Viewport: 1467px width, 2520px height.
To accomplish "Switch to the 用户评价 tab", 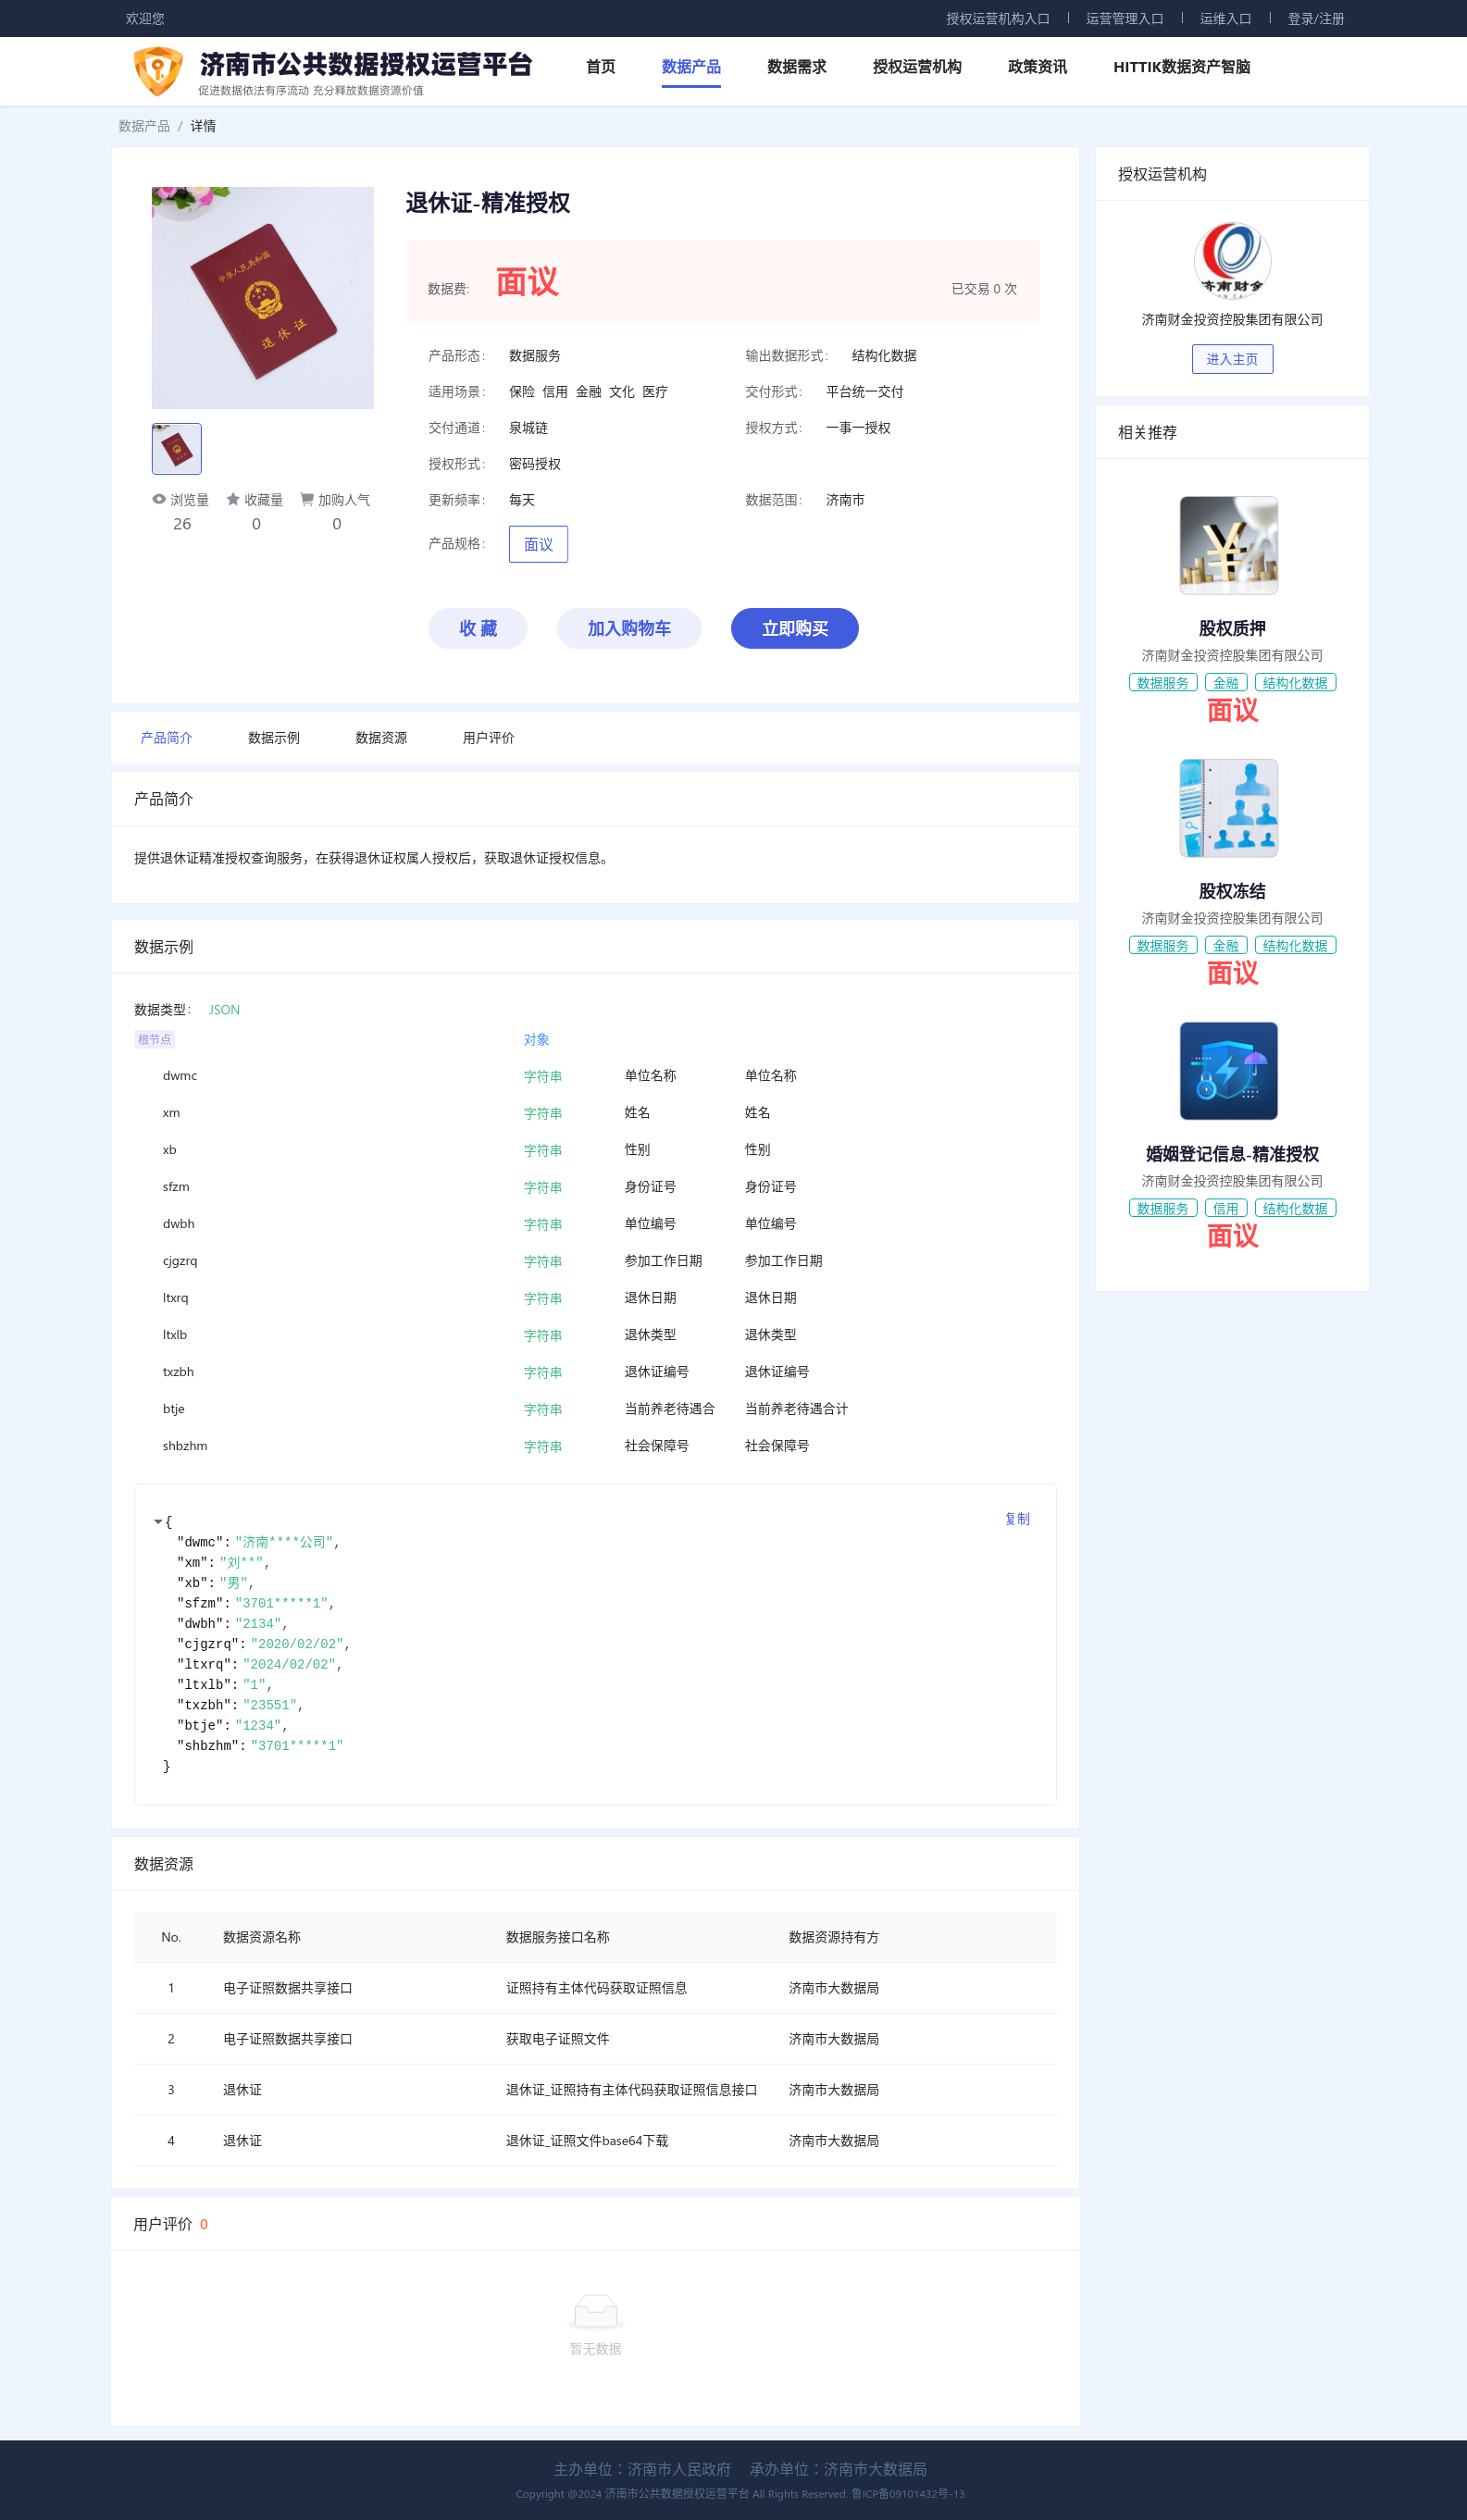I will pos(488,738).
